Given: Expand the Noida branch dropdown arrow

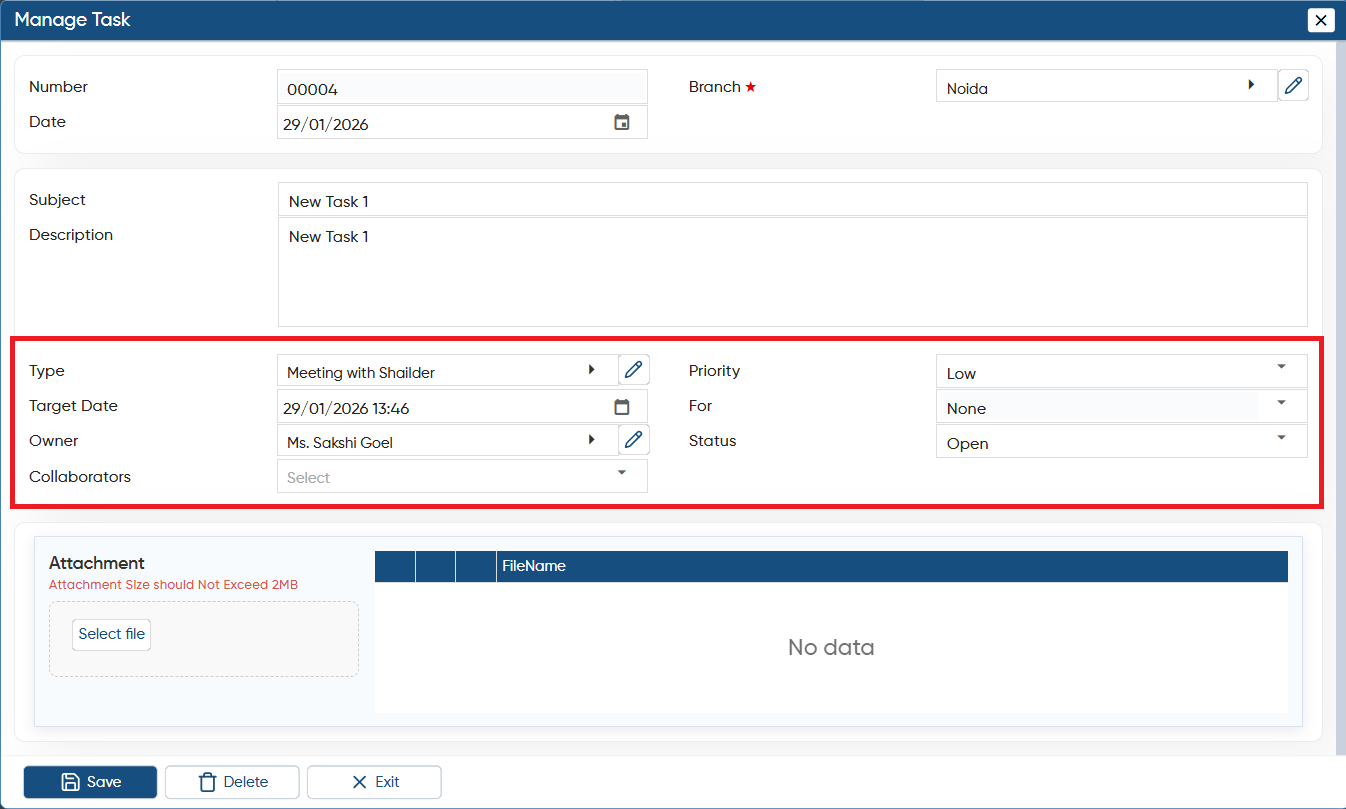Looking at the screenshot, I should (1251, 86).
